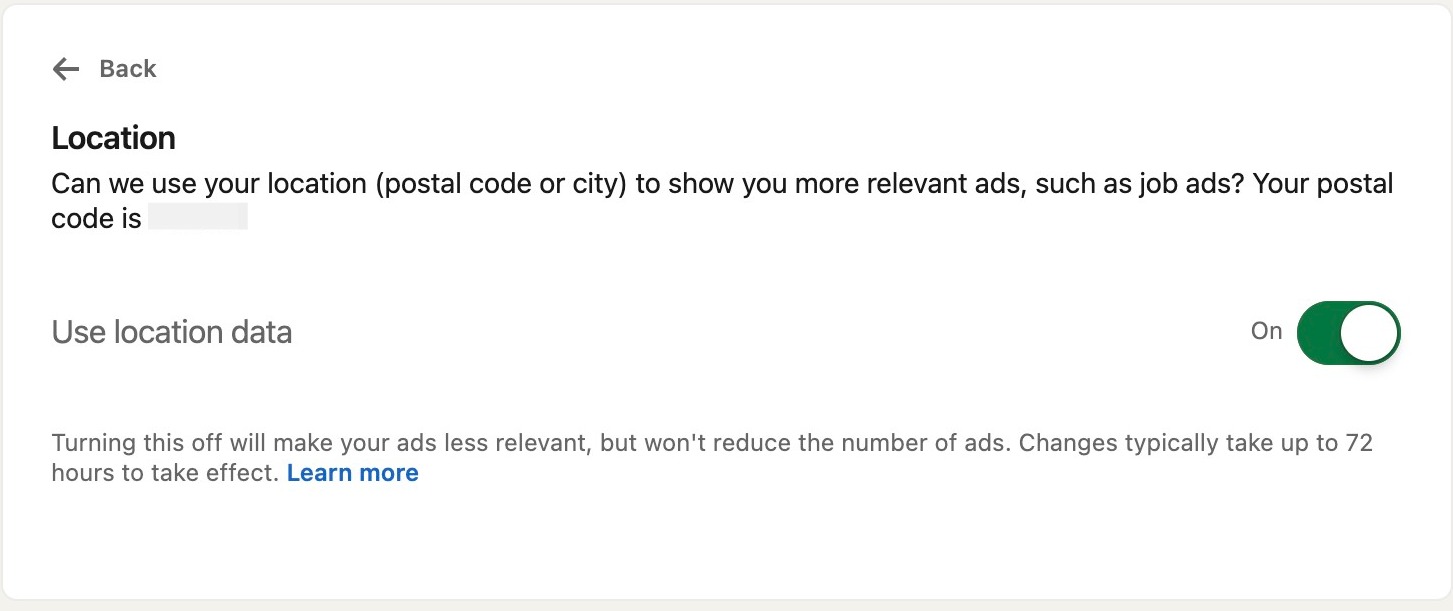
Task: Click the "Back" text label
Action: click(128, 69)
